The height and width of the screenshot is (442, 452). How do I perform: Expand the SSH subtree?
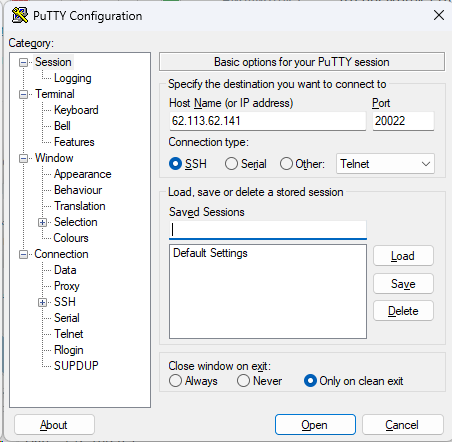42,302
